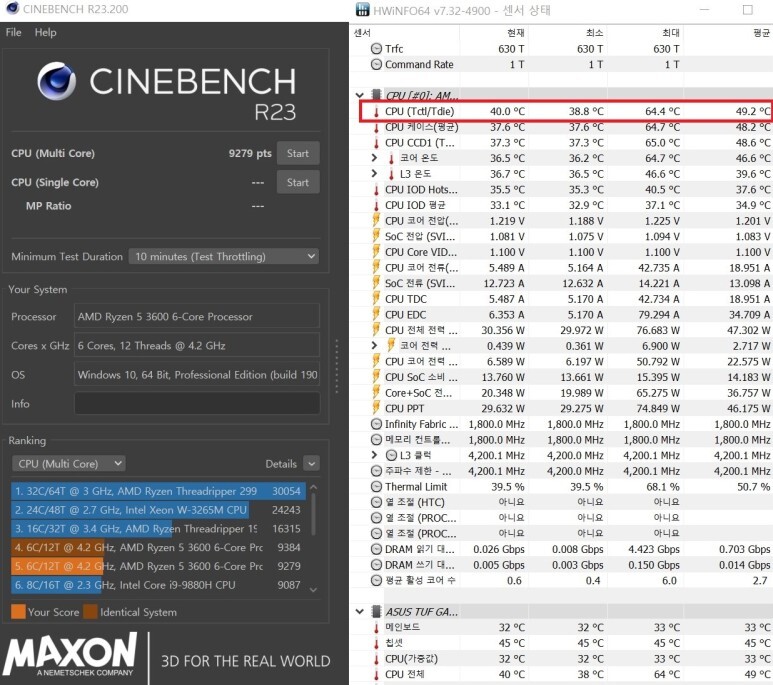Screen dimensions: 773x685
Task: Click the Trfc clock icon
Action: click(376, 49)
